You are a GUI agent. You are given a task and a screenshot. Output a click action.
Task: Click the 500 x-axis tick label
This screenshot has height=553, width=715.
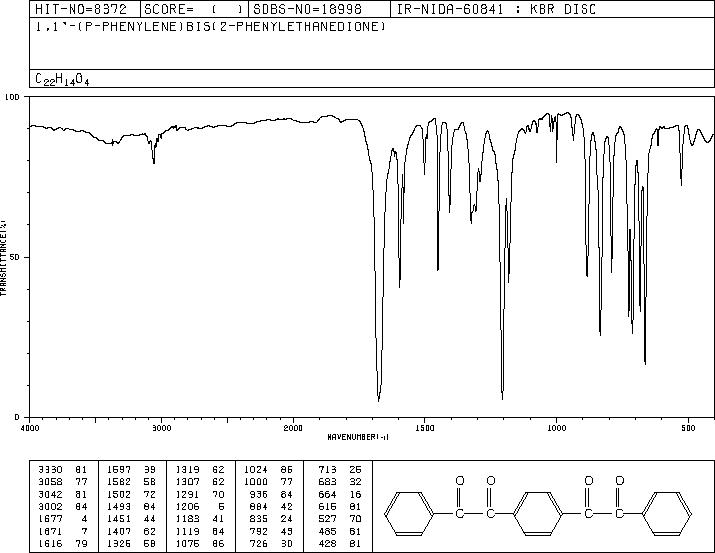(688, 428)
